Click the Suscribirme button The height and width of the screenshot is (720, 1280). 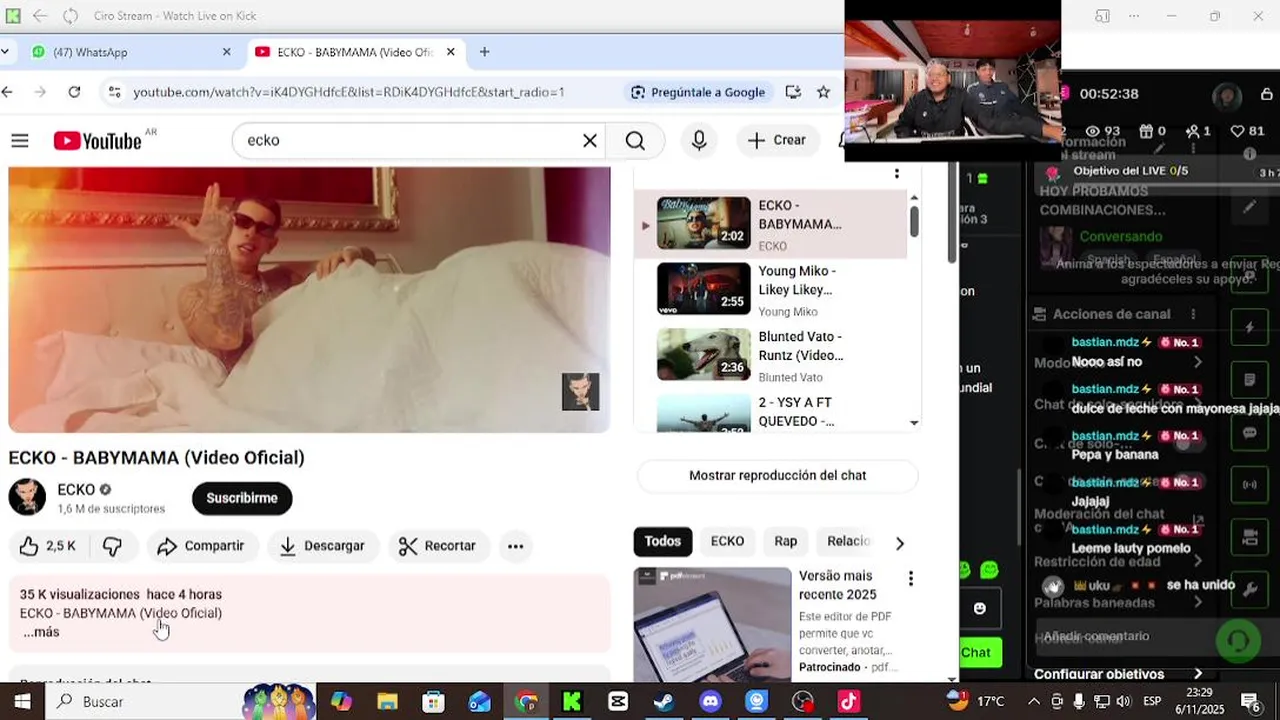pyautogui.click(x=242, y=498)
